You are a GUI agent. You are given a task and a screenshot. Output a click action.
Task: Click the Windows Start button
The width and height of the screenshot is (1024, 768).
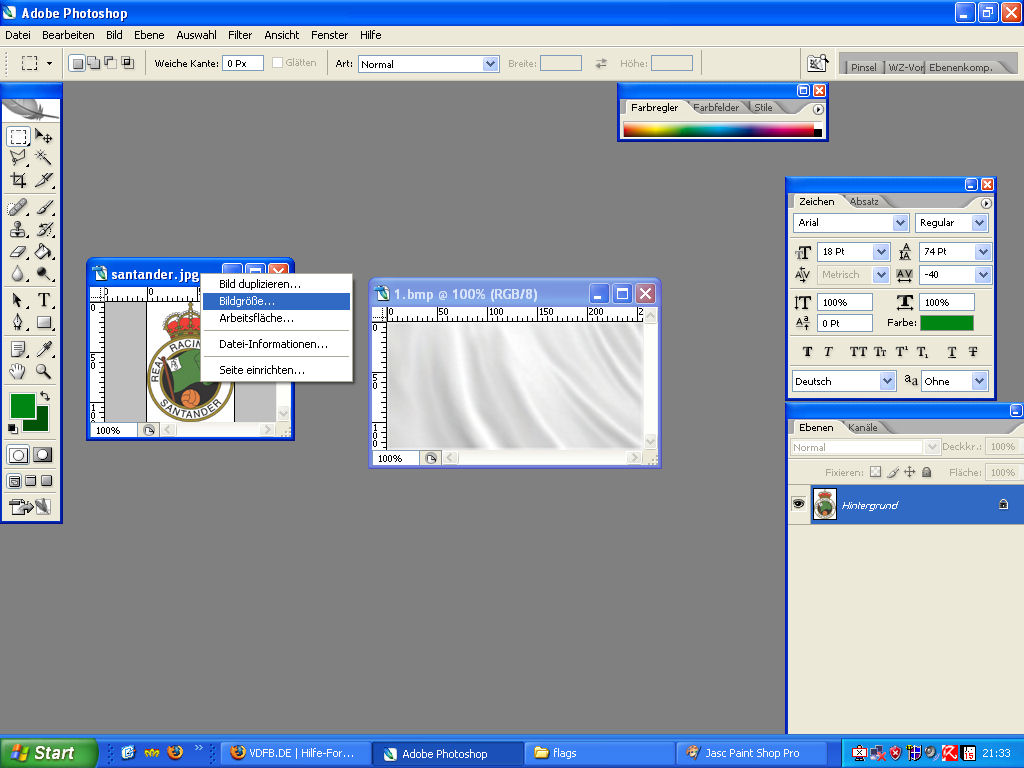pyautogui.click(x=49, y=753)
